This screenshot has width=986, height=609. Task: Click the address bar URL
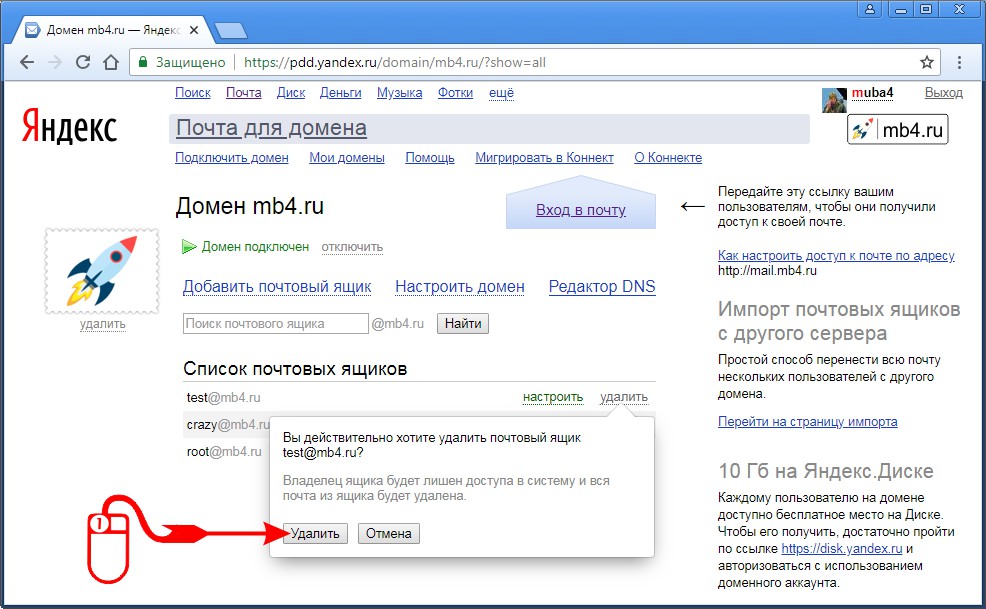click(394, 62)
